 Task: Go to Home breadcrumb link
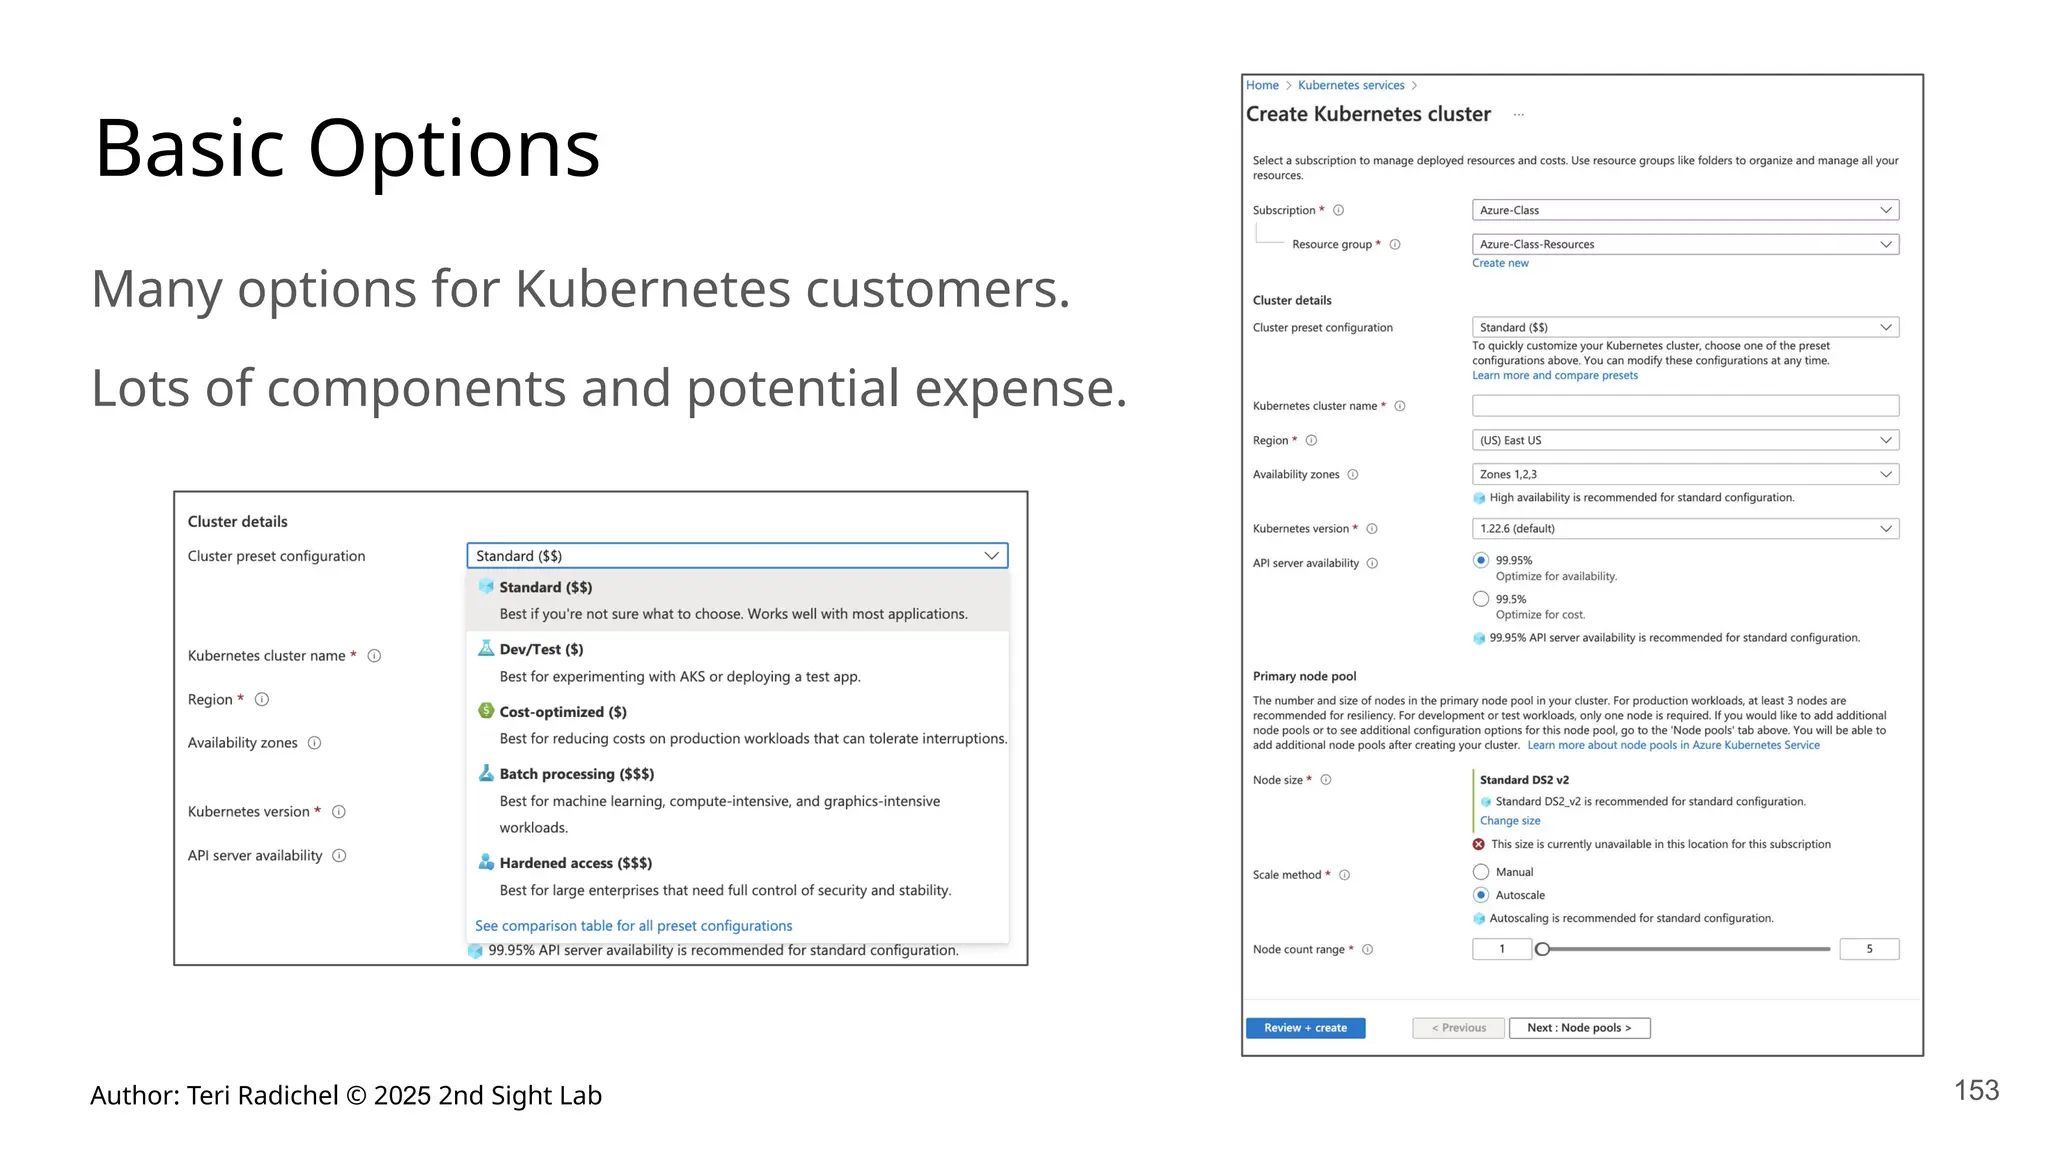pos(1262,85)
